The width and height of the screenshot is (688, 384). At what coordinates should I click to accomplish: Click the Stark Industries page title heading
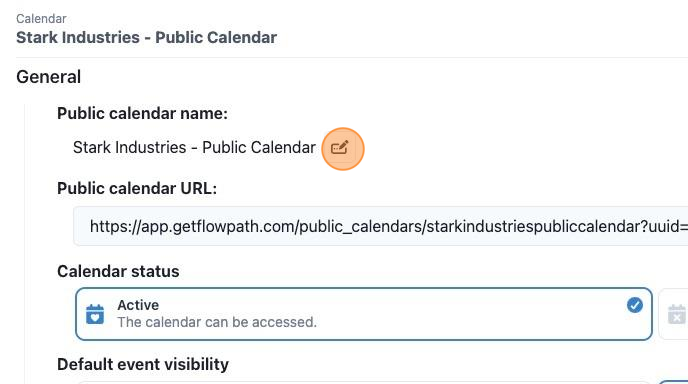147,37
